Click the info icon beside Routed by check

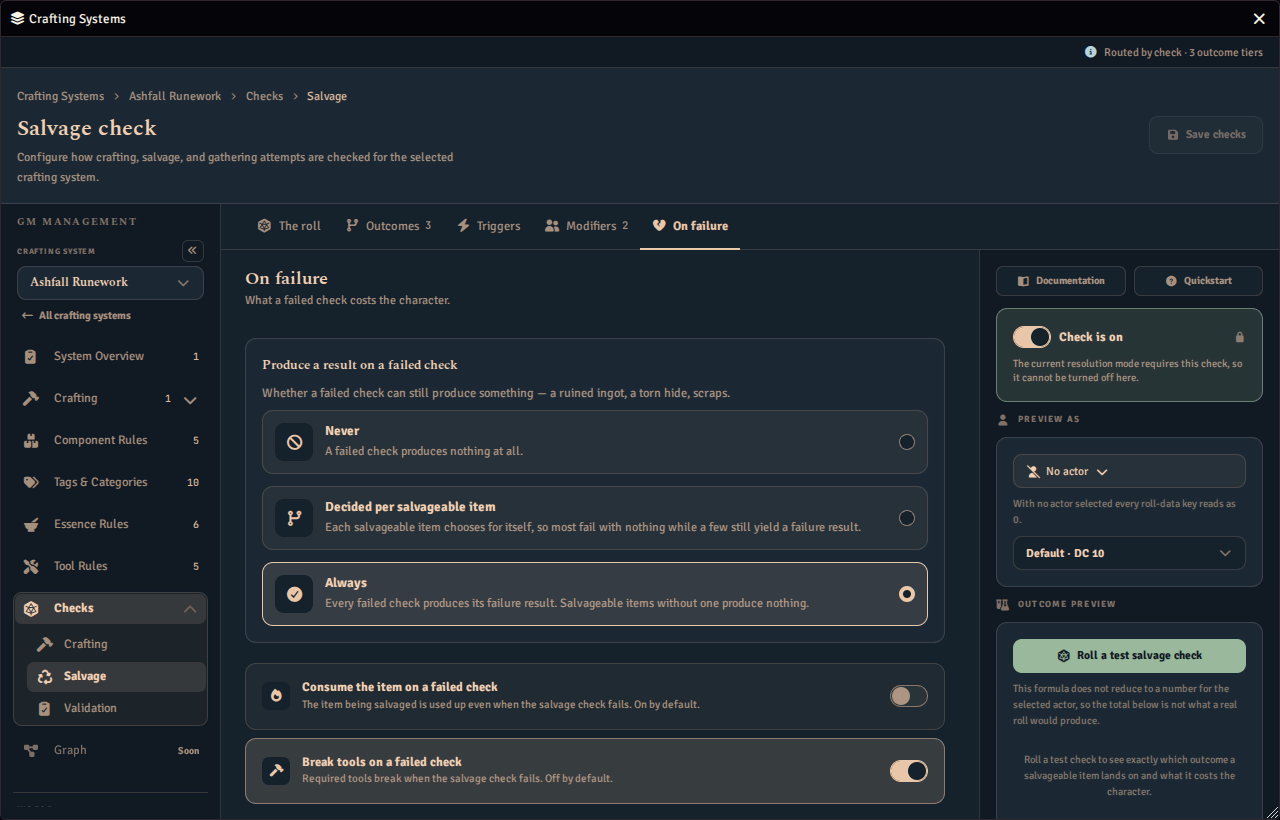(x=1091, y=52)
